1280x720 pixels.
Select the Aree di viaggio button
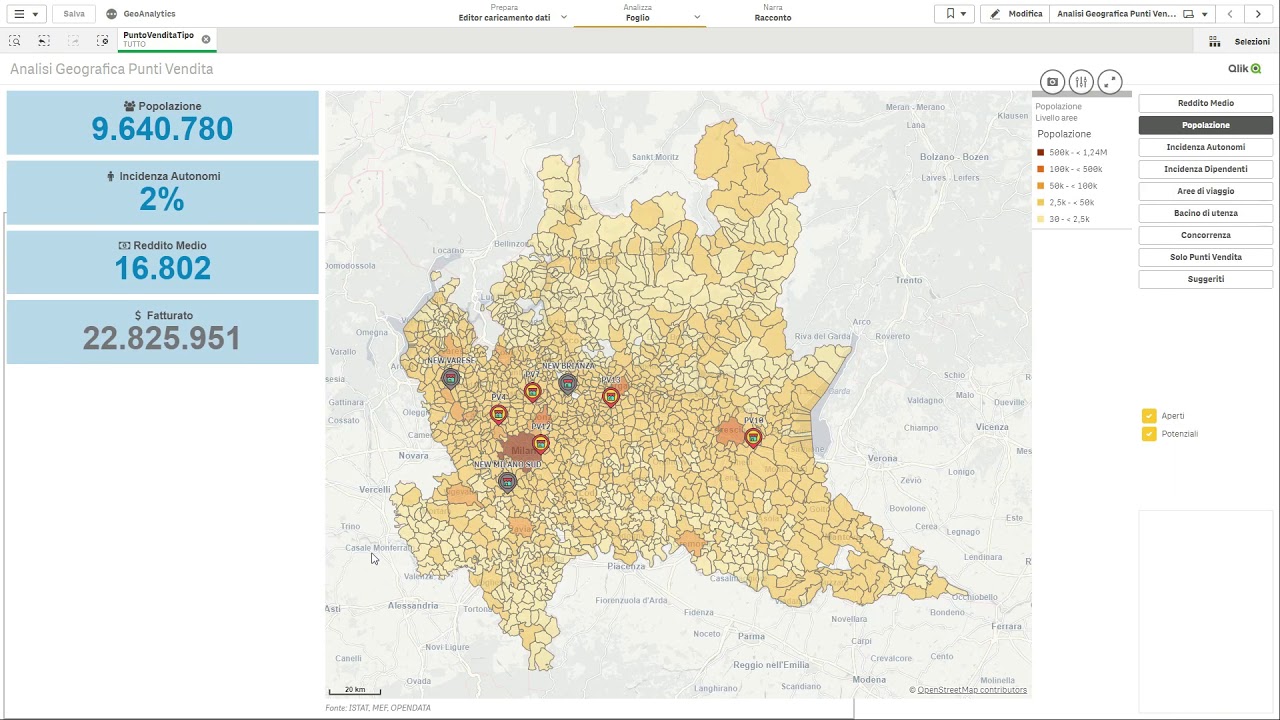point(1206,191)
